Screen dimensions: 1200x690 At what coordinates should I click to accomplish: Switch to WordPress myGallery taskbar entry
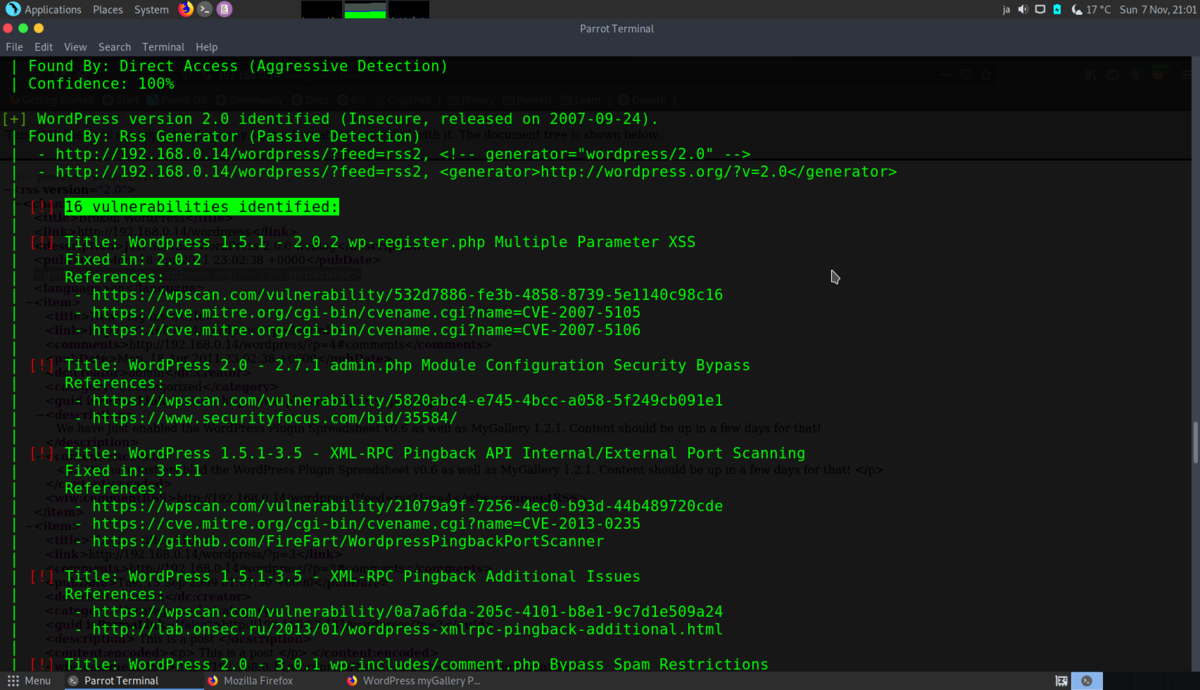(413, 681)
